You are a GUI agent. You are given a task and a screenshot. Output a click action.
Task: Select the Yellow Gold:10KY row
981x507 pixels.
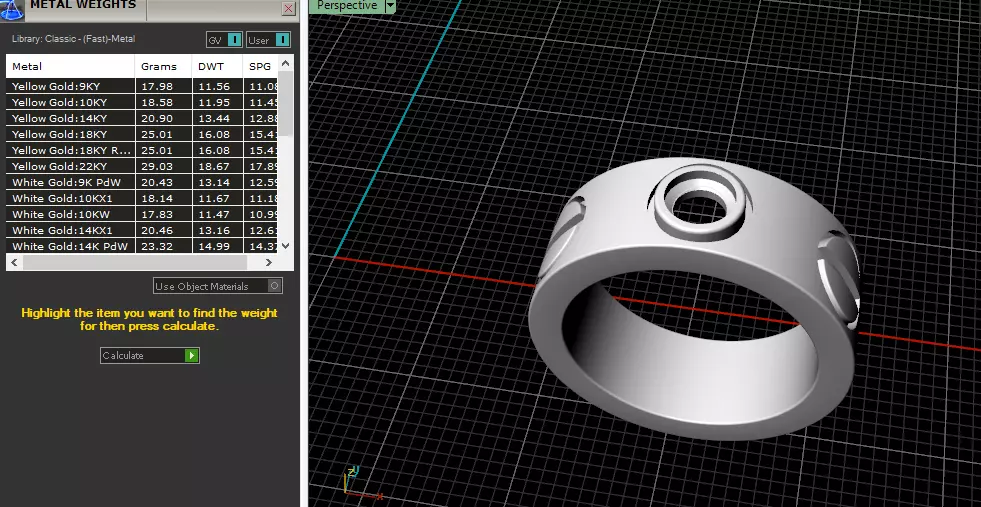(x=141, y=102)
